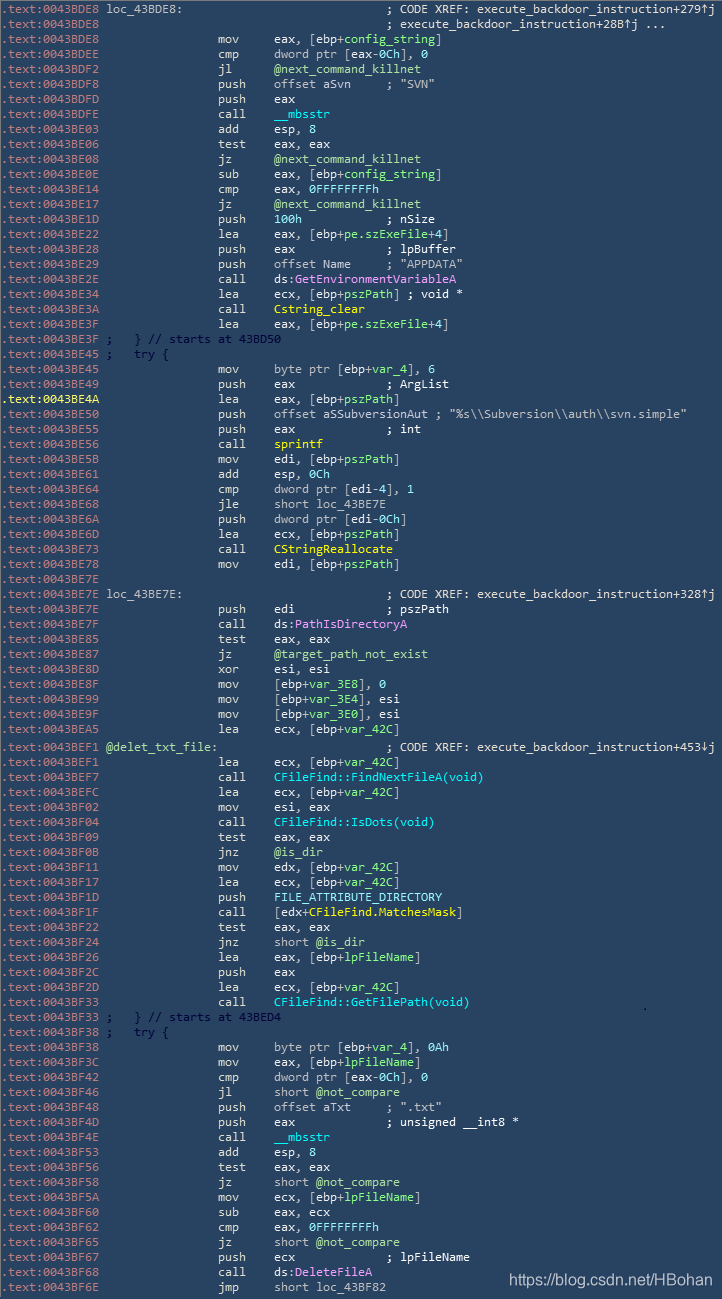Click the [ebp+var_3E8], 0 operand
This screenshot has height=1299, width=722.
tap(330, 684)
